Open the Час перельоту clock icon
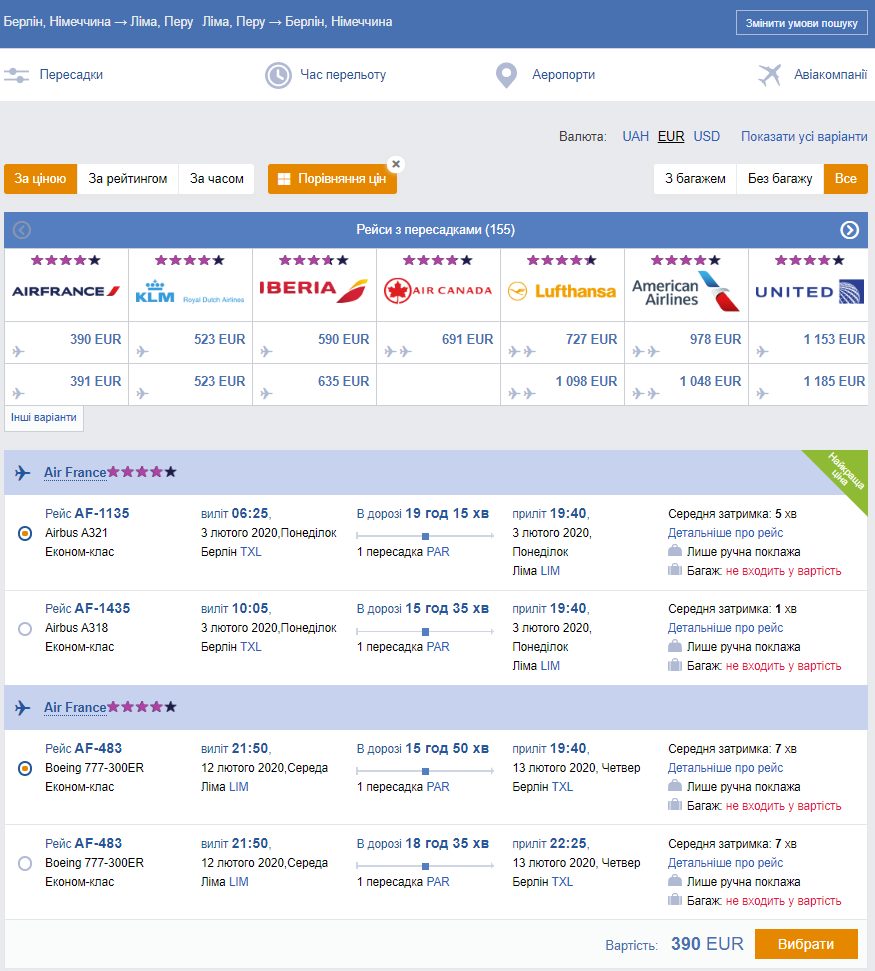This screenshot has width=875, height=971. tap(278, 75)
